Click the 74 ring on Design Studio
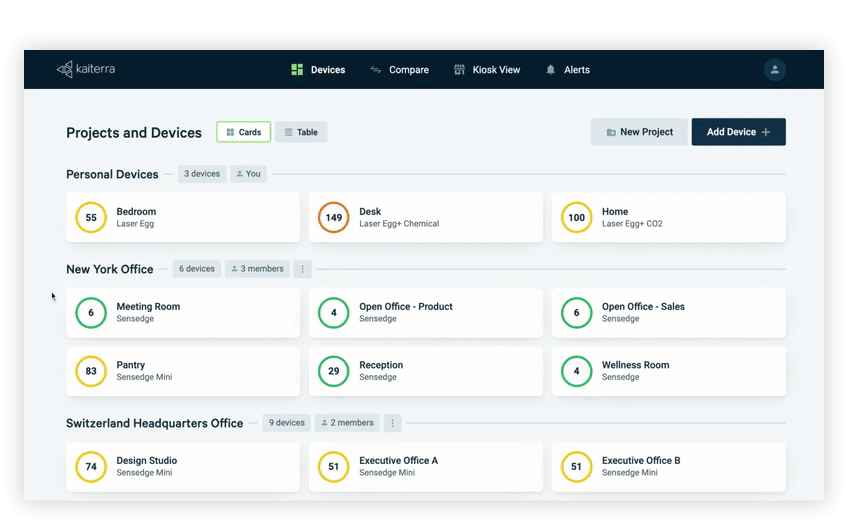 (91, 467)
